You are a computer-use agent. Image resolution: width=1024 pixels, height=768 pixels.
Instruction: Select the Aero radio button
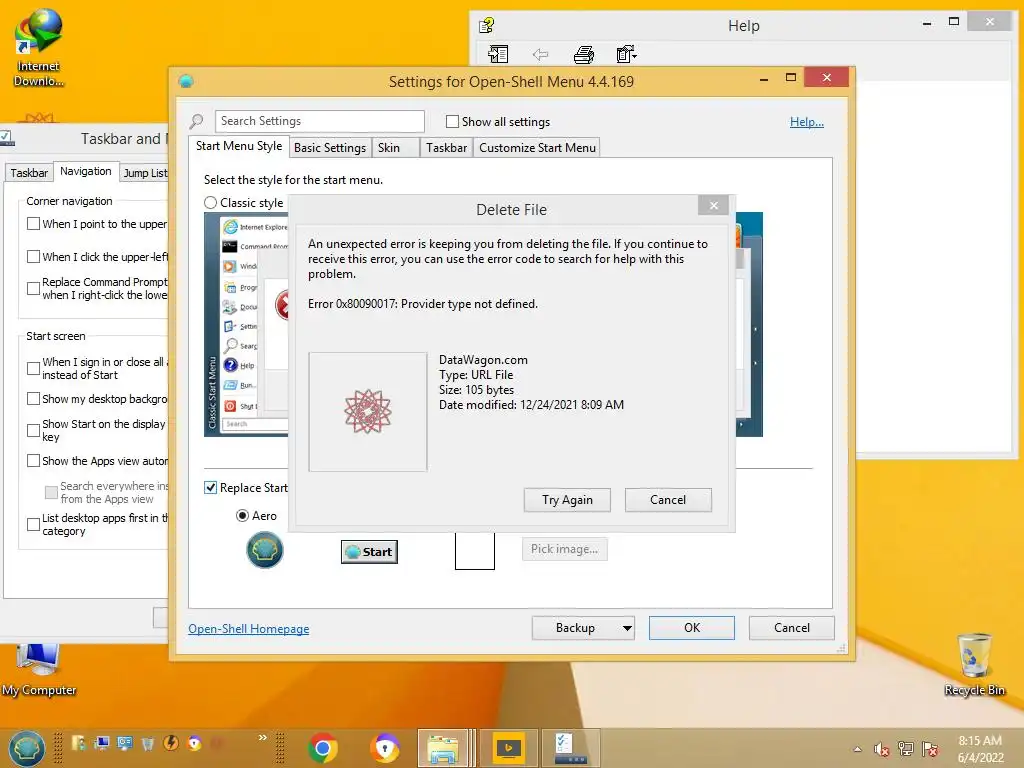pos(242,515)
